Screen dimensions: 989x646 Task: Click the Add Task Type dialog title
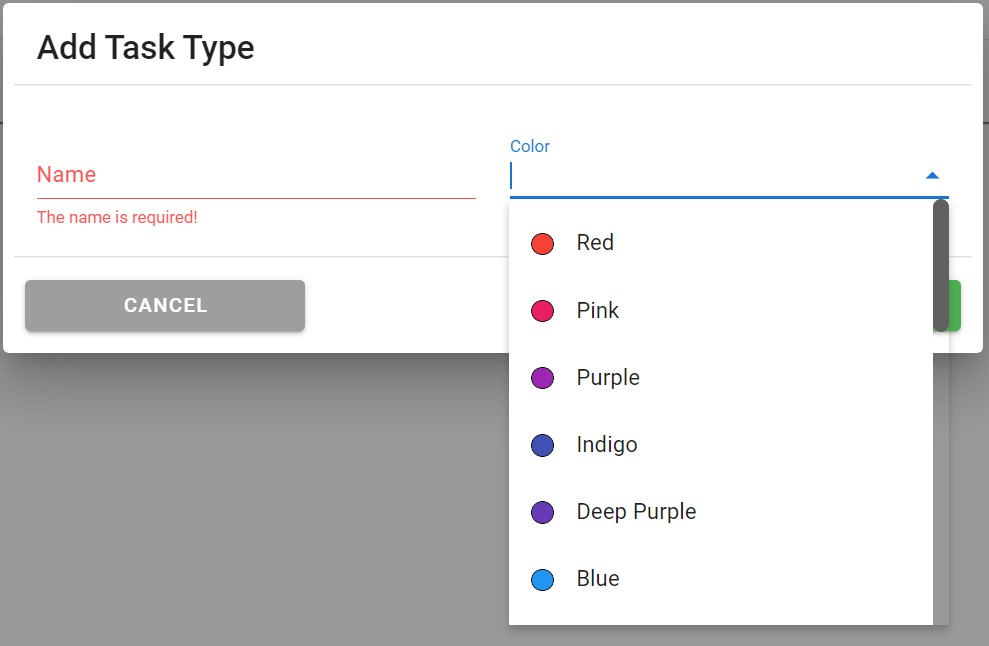coord(146,47)
